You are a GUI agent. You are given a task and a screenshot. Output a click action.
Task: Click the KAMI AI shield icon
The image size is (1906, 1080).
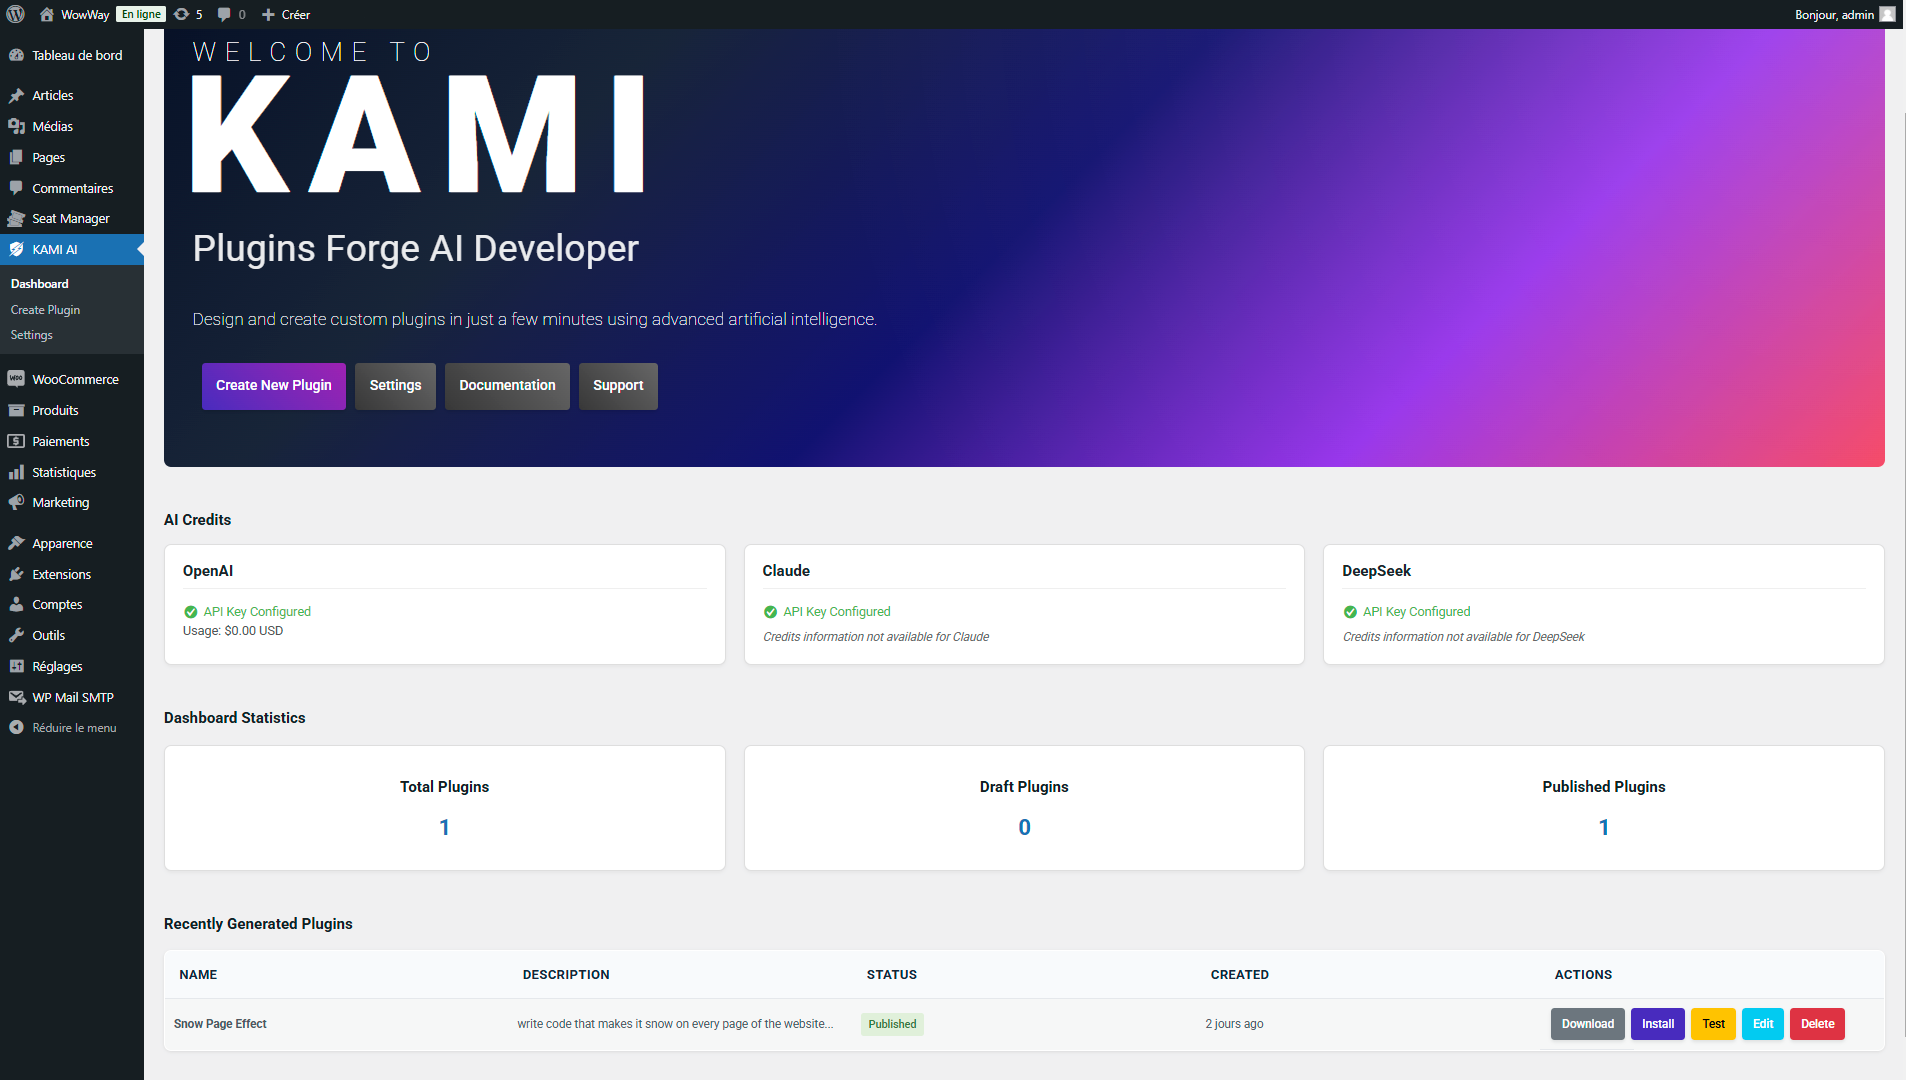click(17, 249)
